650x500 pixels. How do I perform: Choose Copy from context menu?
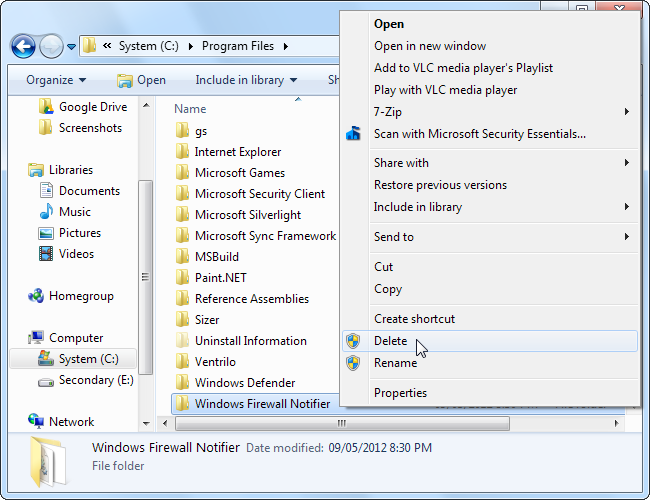[489, 289]
